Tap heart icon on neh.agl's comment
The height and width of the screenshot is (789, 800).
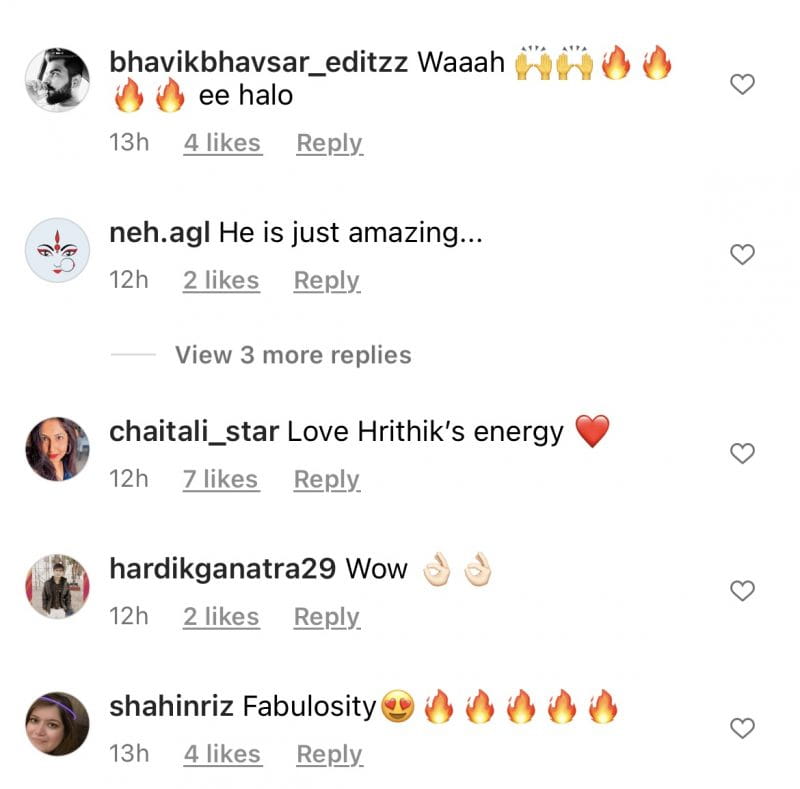click(x=742, y=255)
